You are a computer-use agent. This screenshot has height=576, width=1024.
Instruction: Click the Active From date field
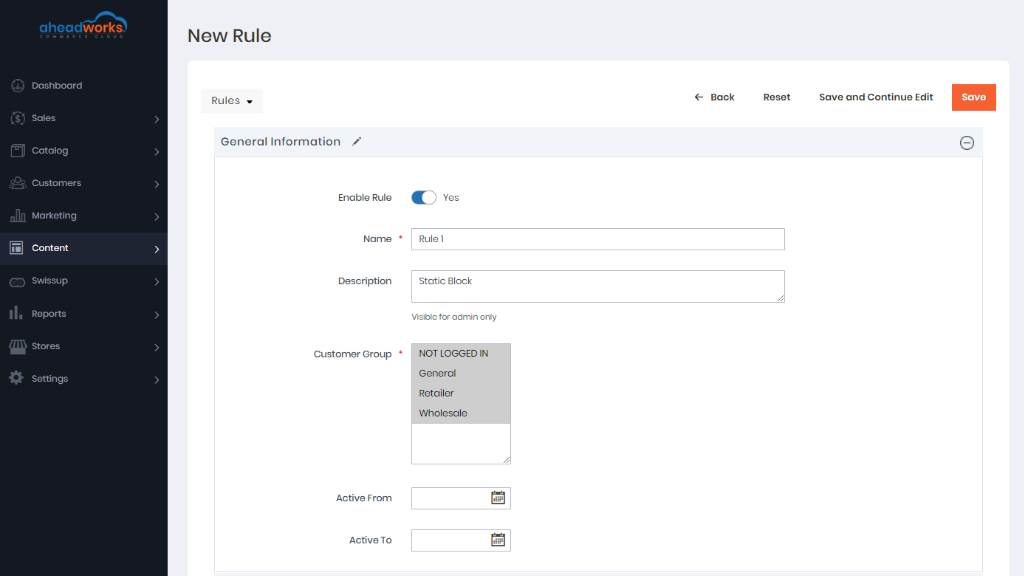[460, 498]
